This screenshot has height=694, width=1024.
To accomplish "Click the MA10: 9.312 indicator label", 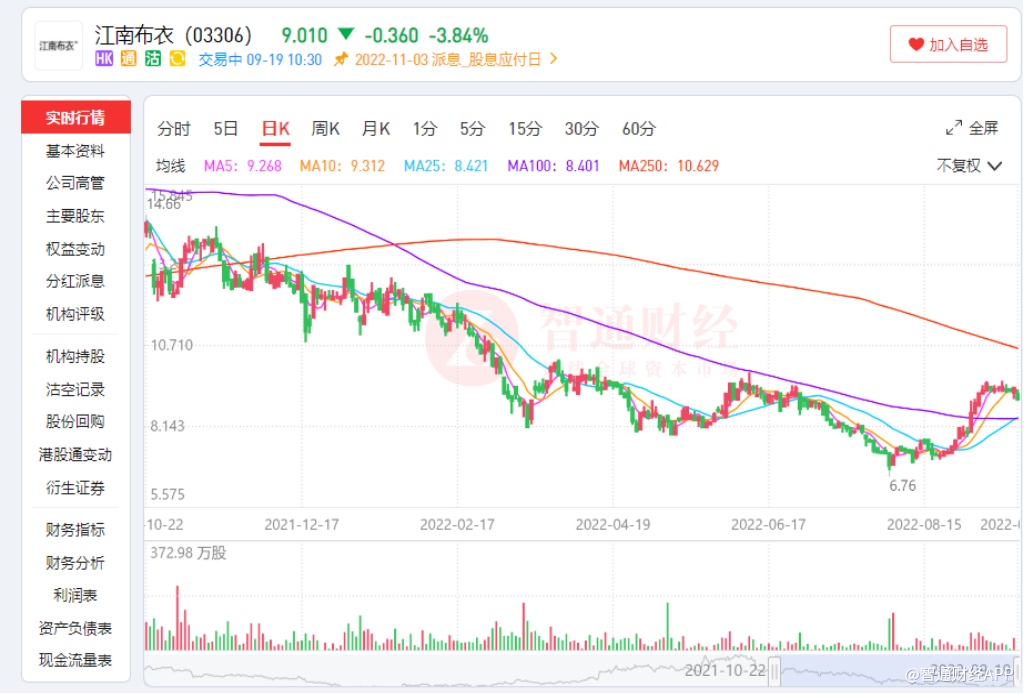I will pos(342,166).
